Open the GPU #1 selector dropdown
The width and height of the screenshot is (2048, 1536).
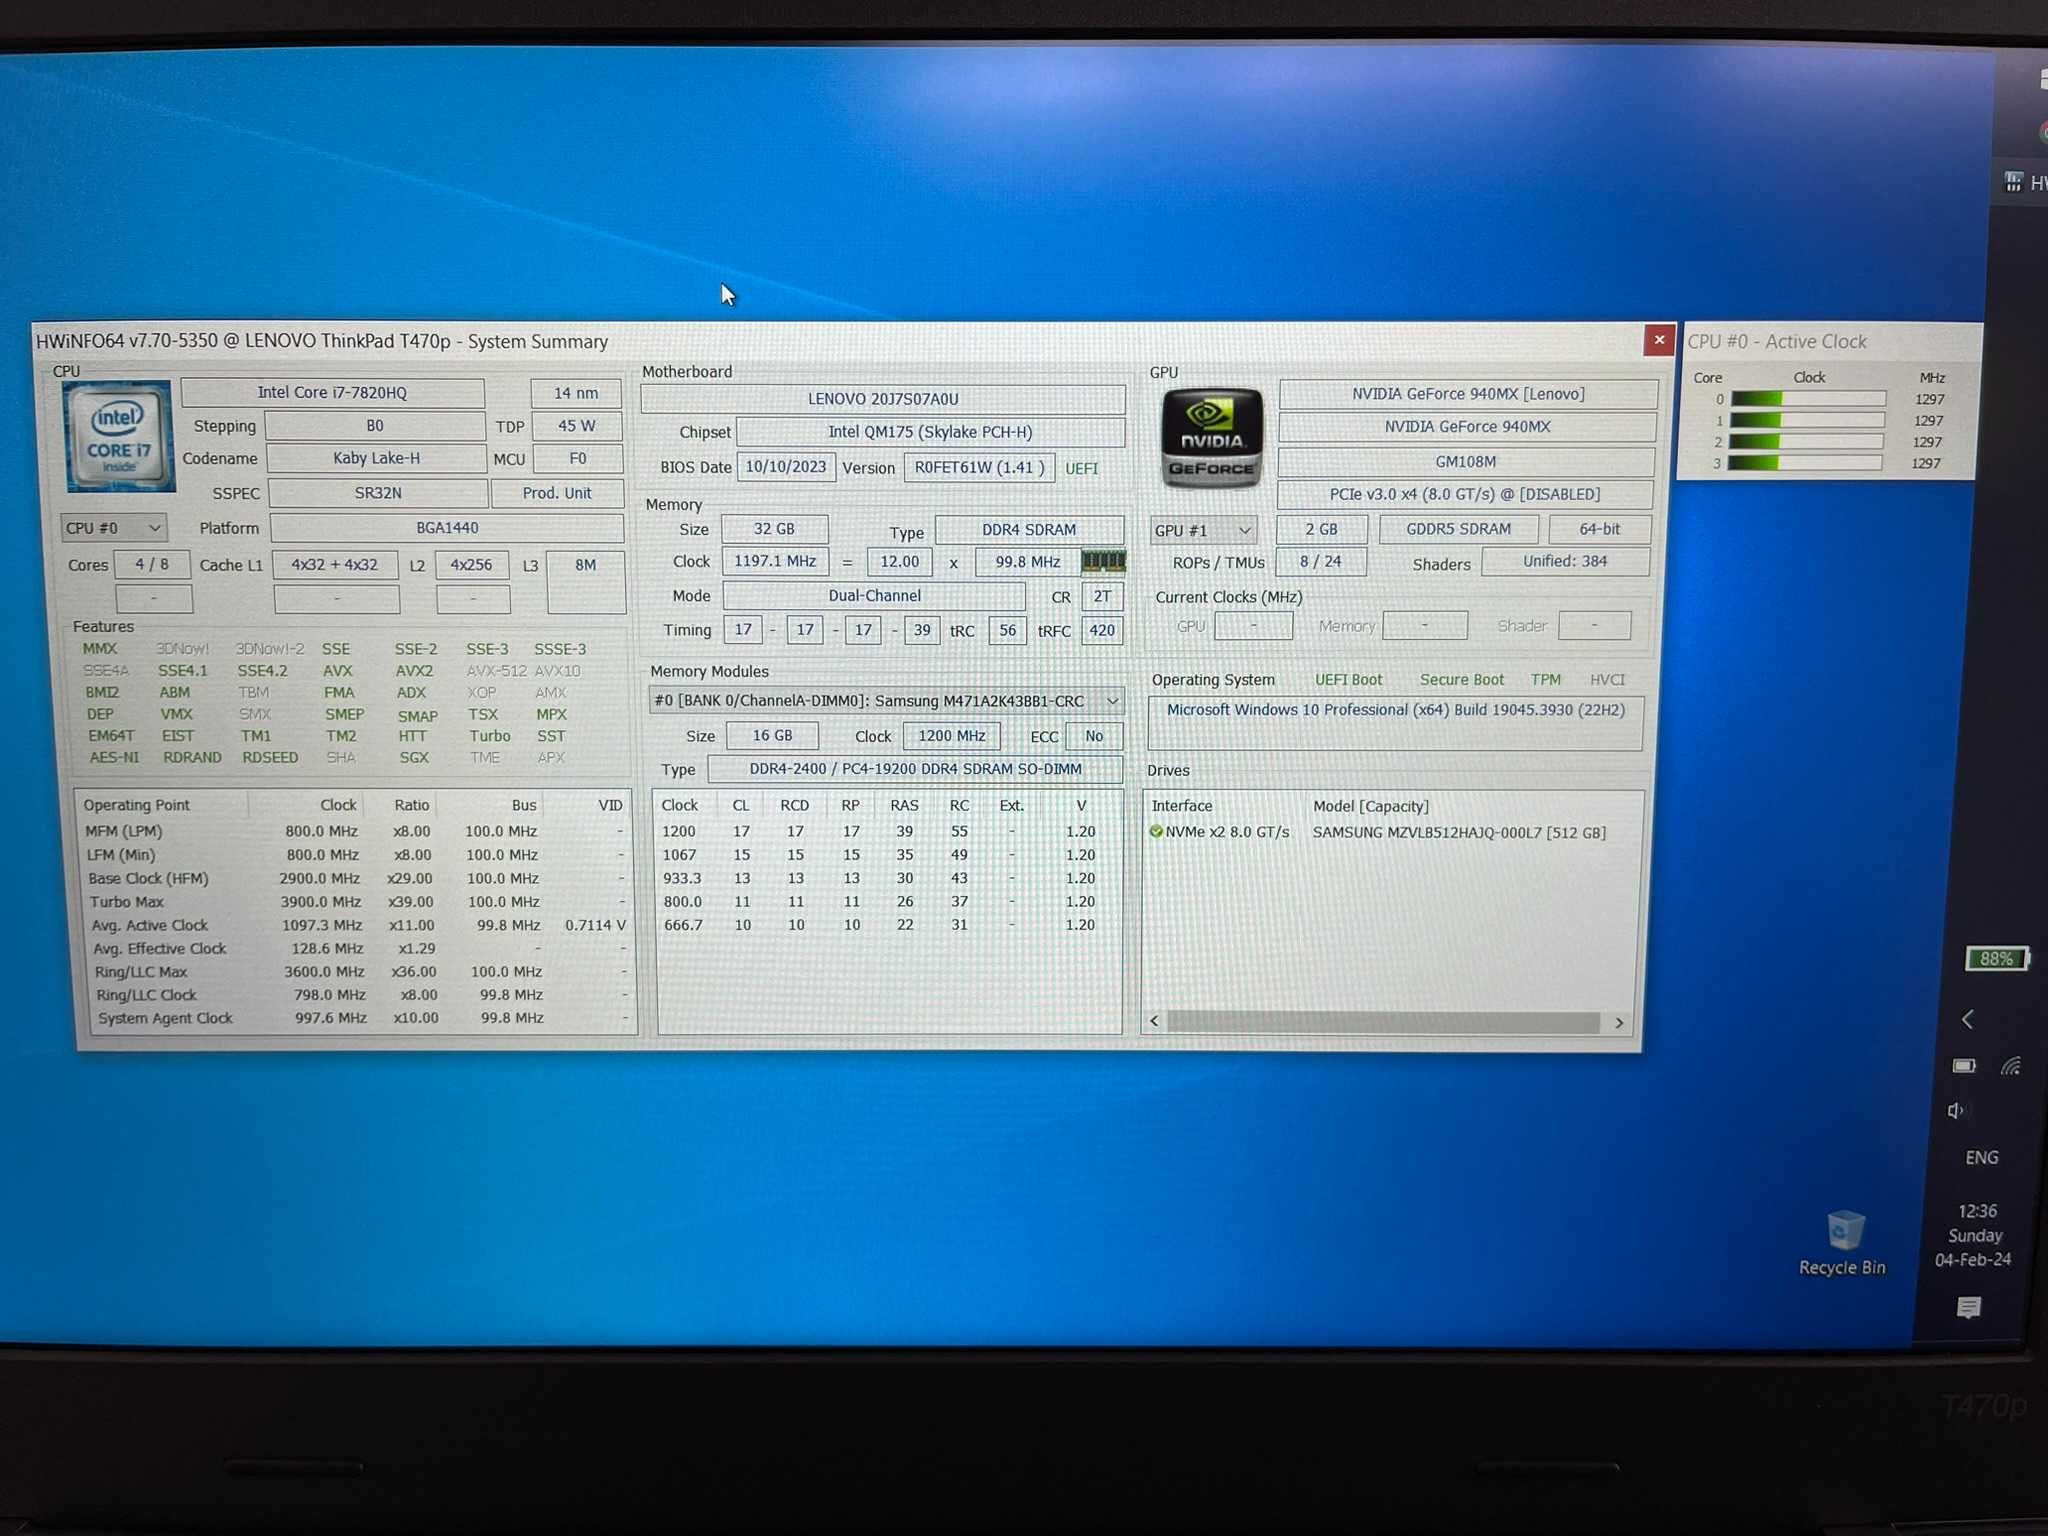pos(1202,530)
